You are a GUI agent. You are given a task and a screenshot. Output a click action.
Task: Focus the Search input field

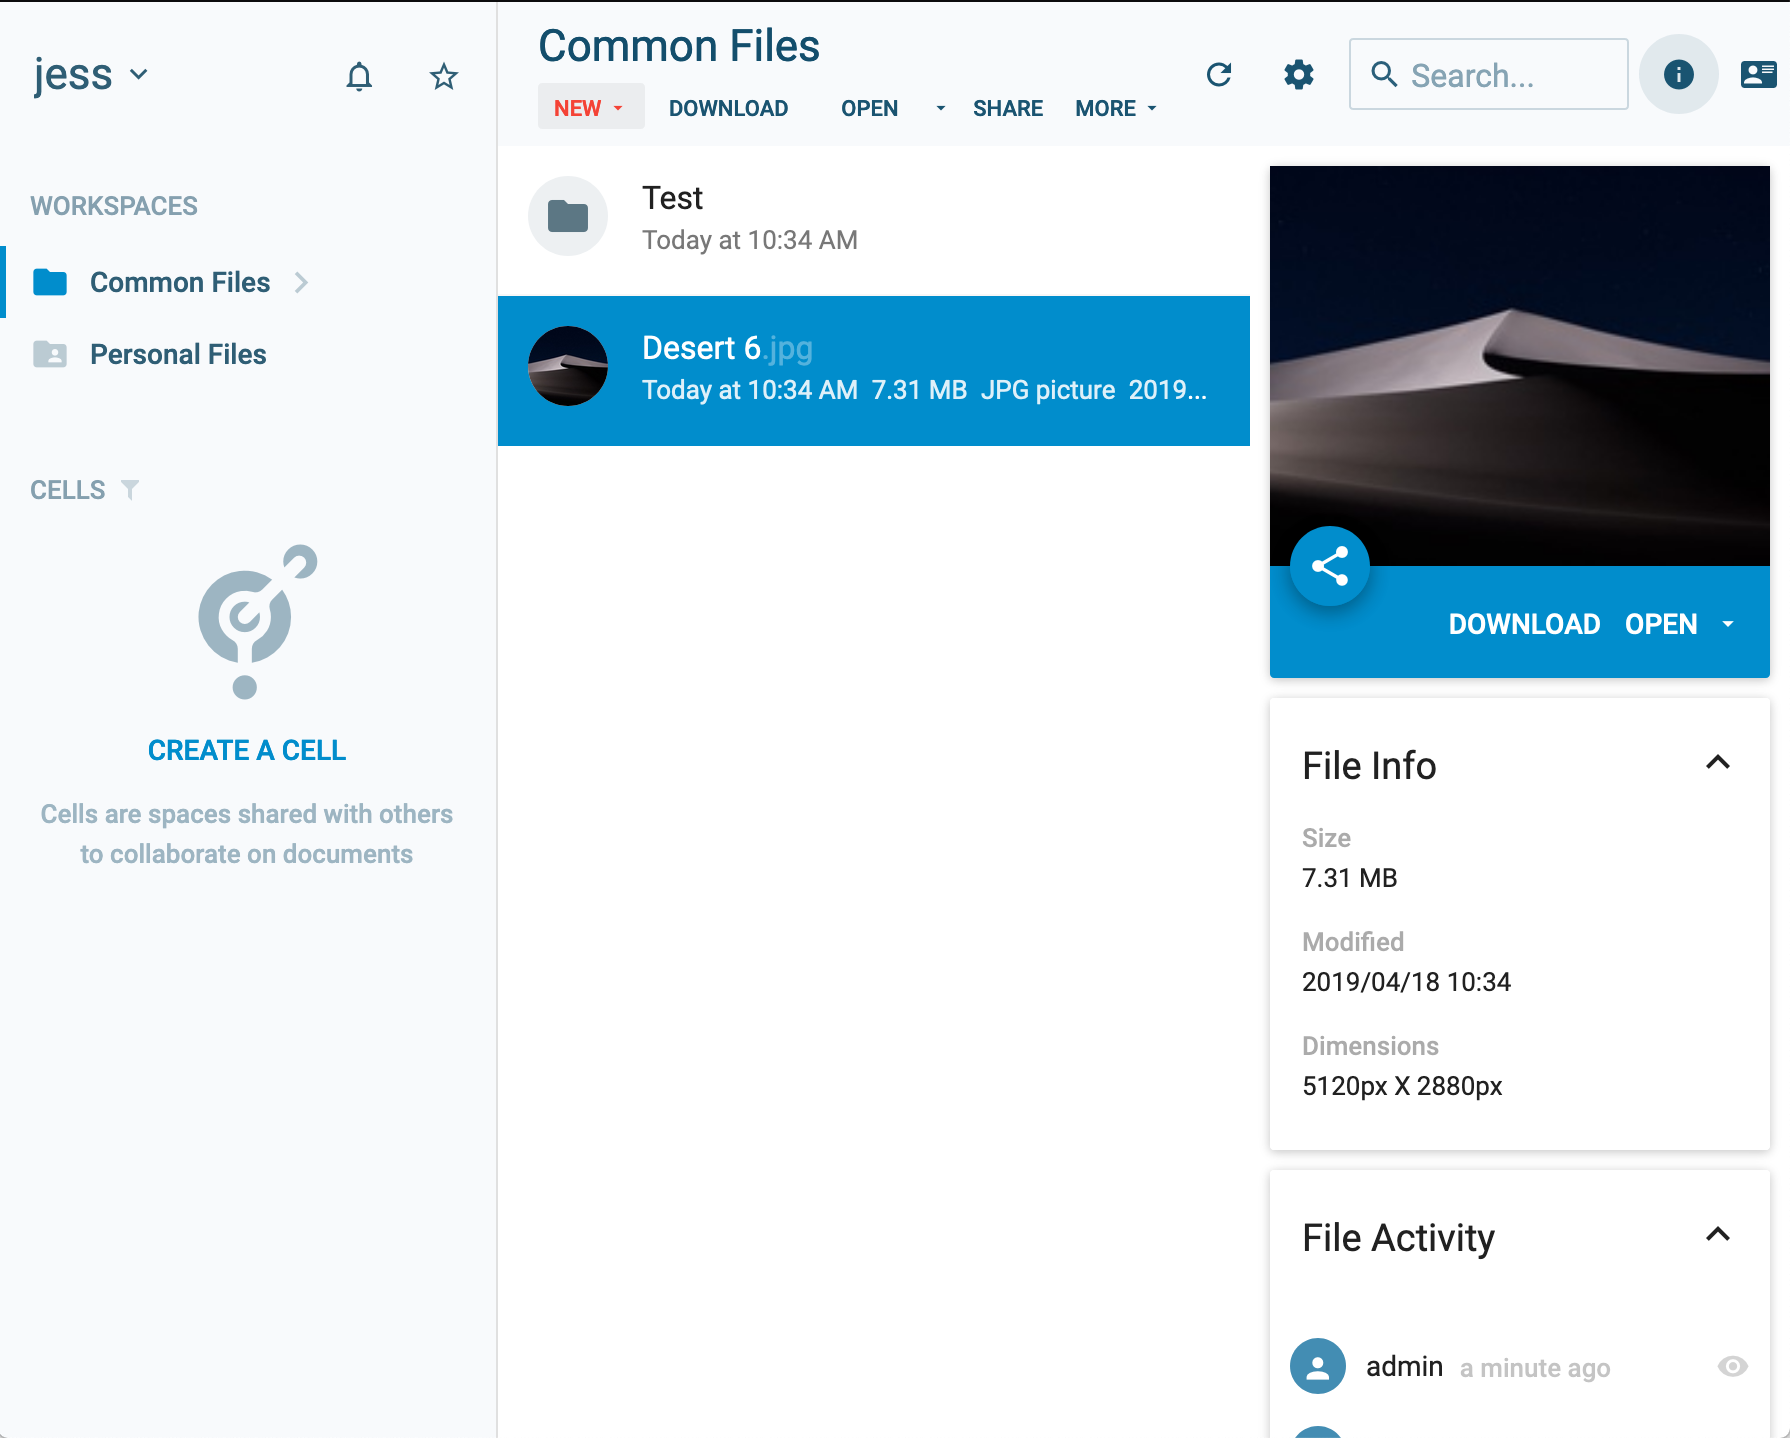click(x=1488, y=74)
